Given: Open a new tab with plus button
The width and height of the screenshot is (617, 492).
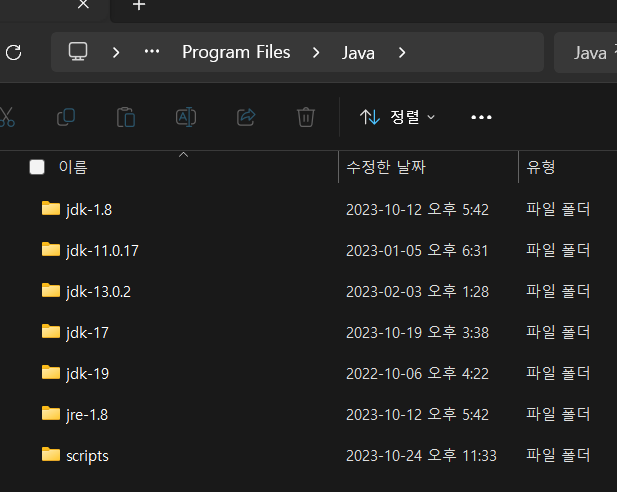Looking at the screenshot, I should 139,5.
